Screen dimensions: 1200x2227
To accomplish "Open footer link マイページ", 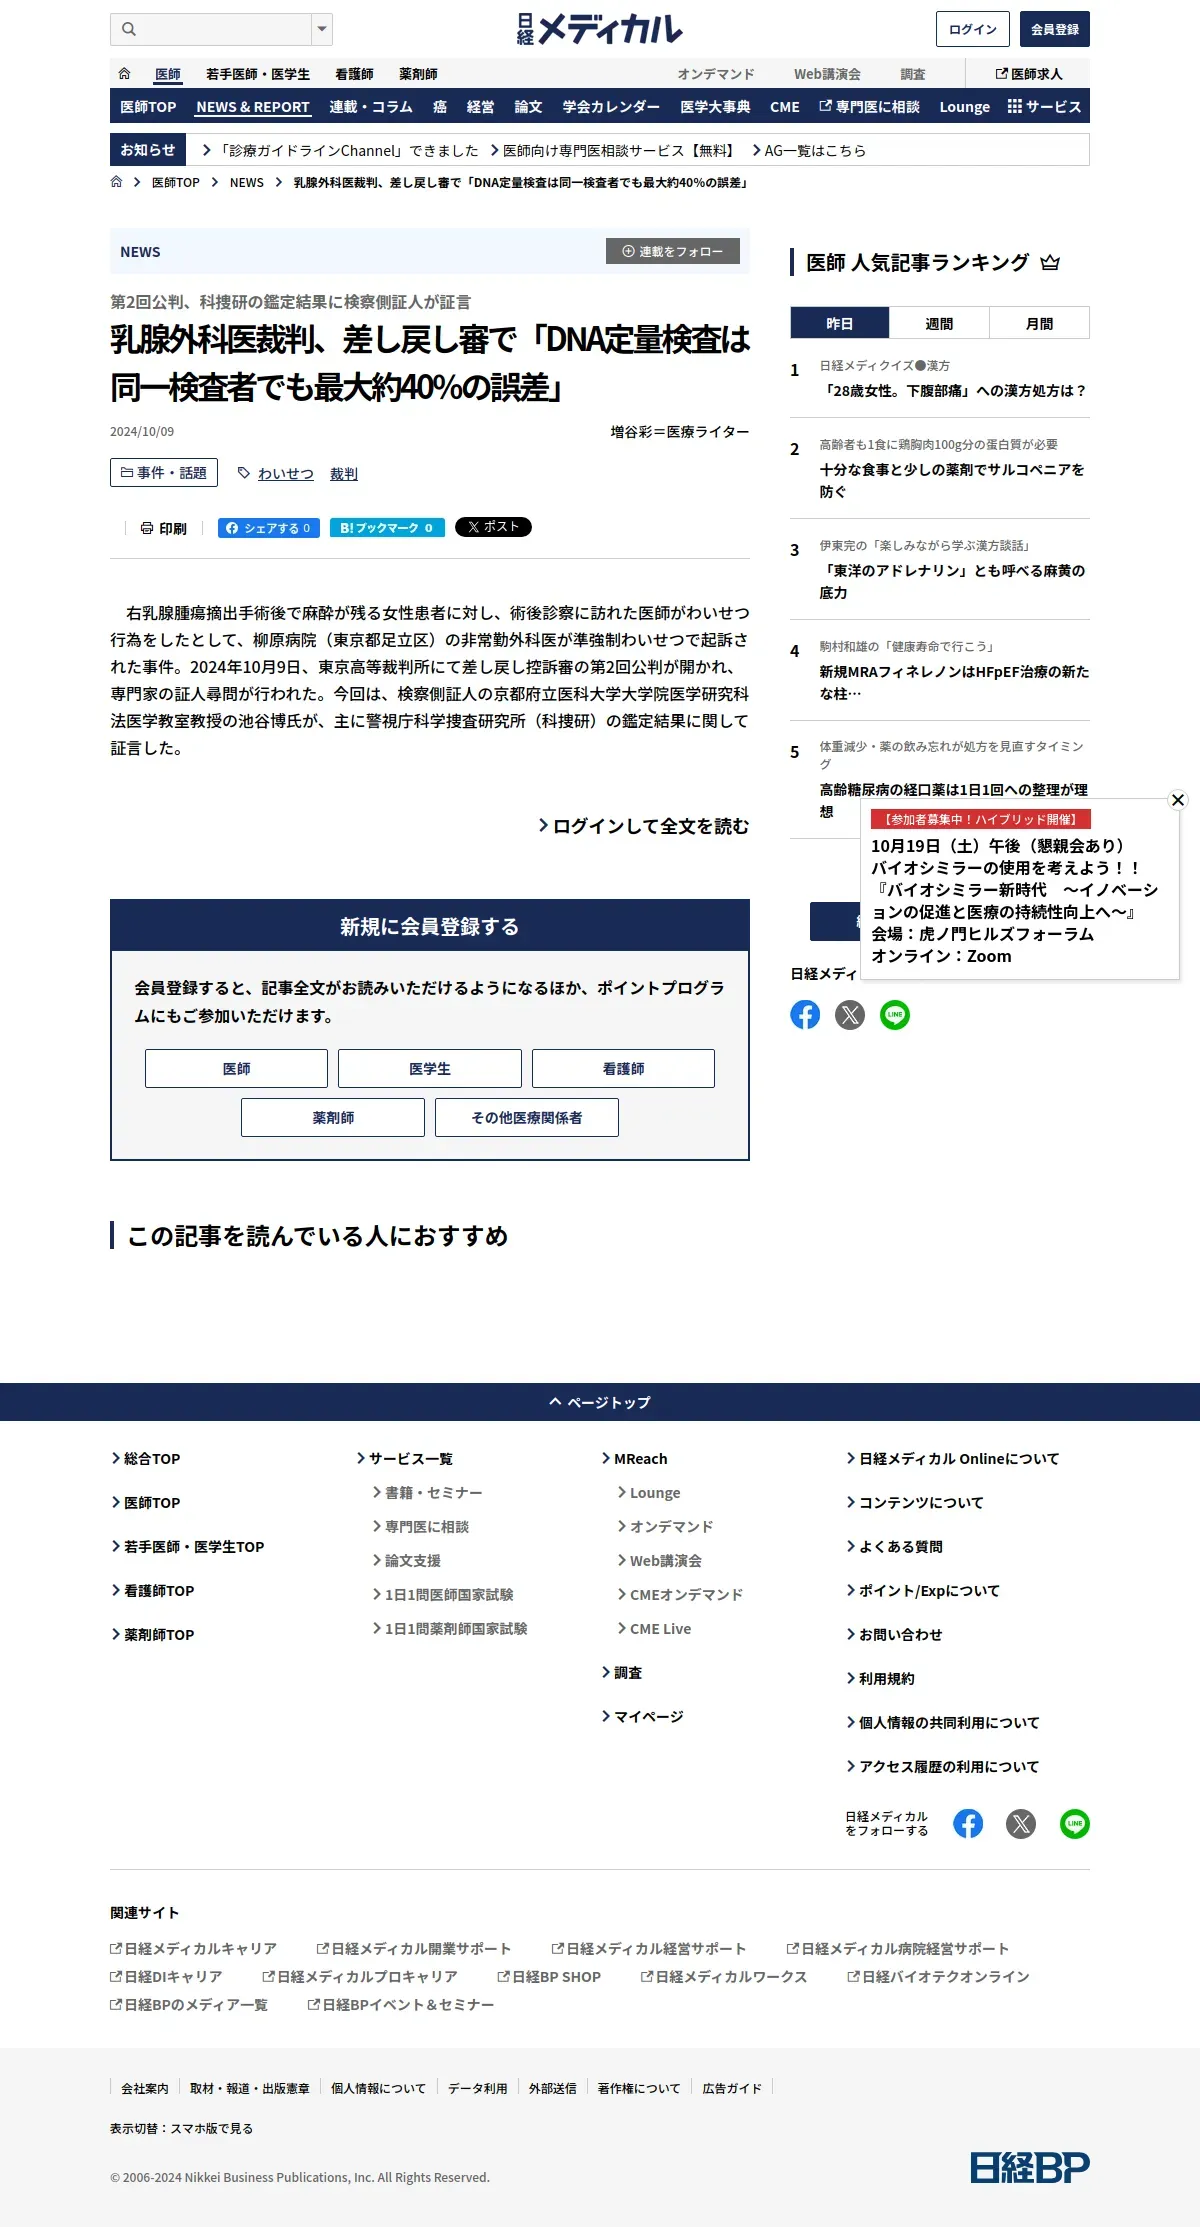I will tap(643, 1717).
